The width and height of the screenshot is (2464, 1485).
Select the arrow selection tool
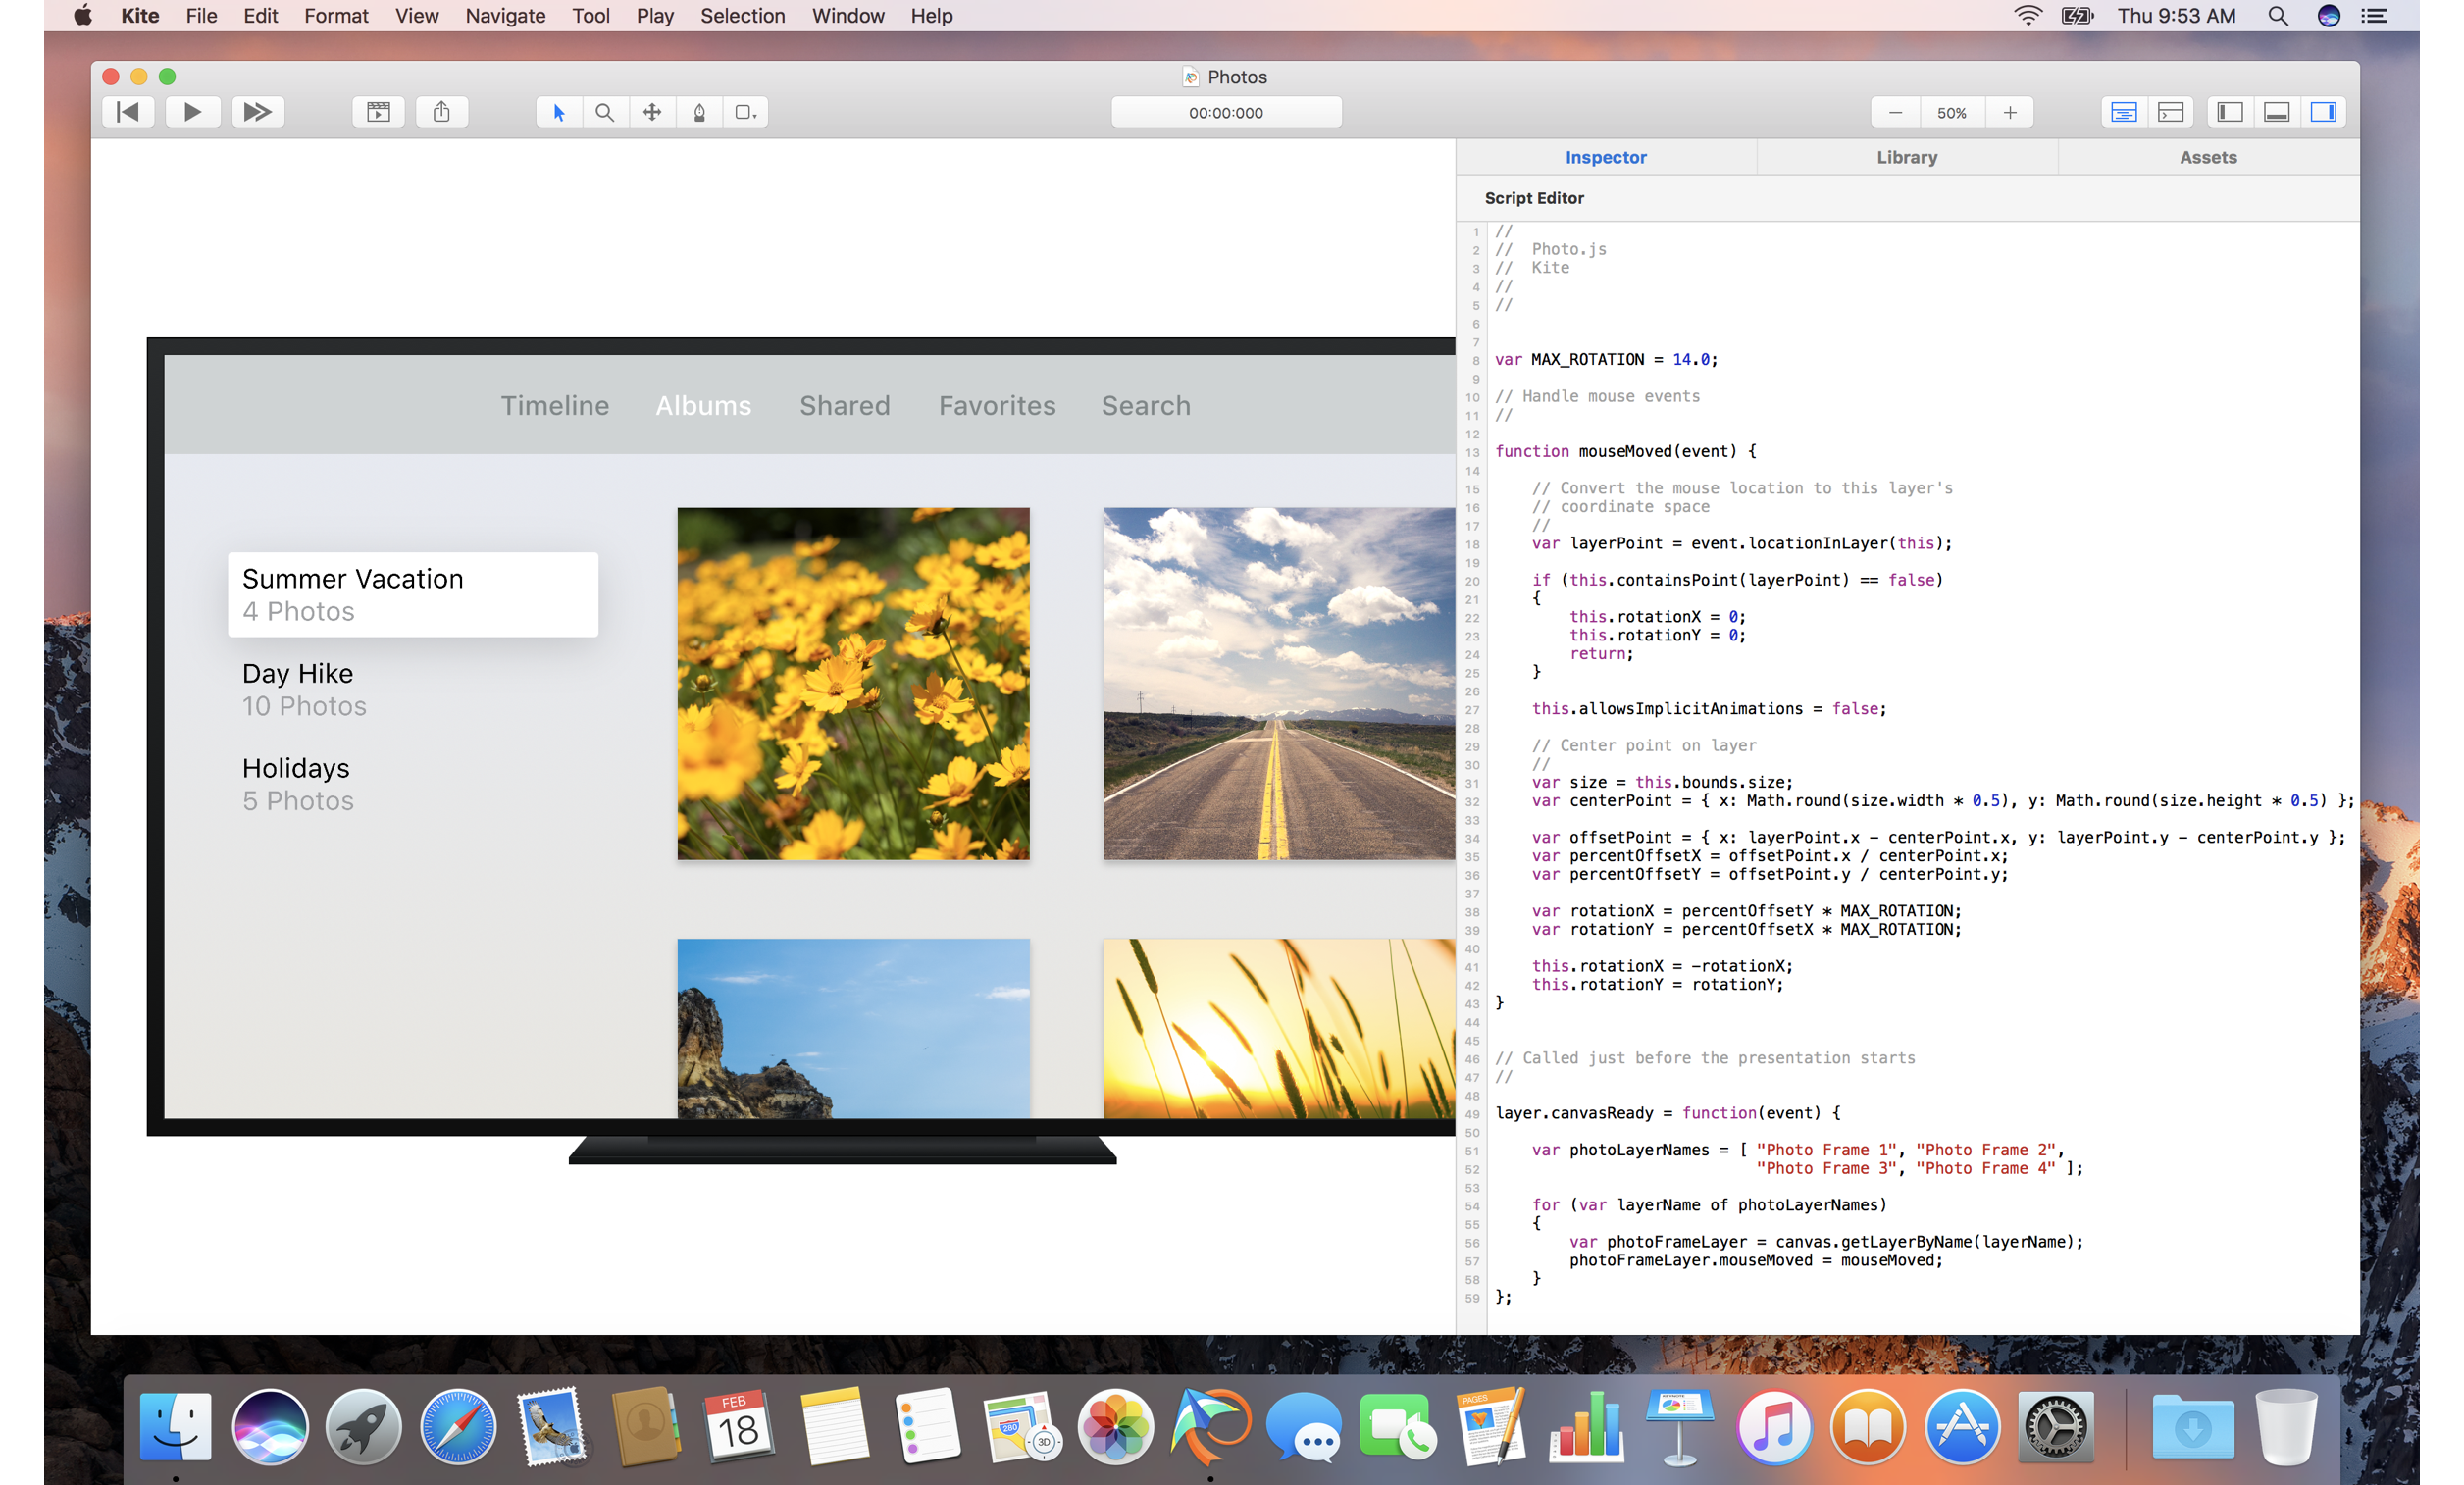click(x=559, y=112)
